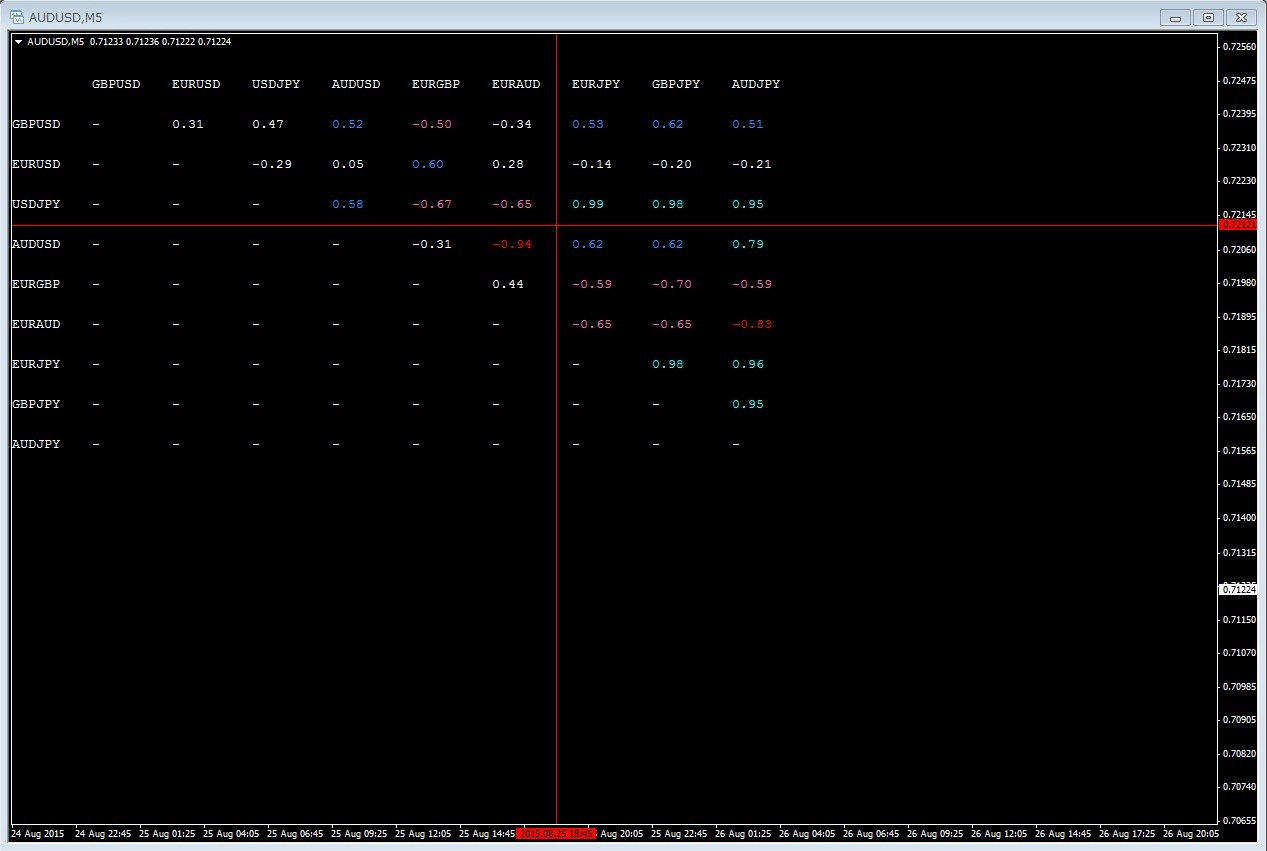Click the EURJPY row label
The image size is (1267, 851).
[x=36, y=364]
